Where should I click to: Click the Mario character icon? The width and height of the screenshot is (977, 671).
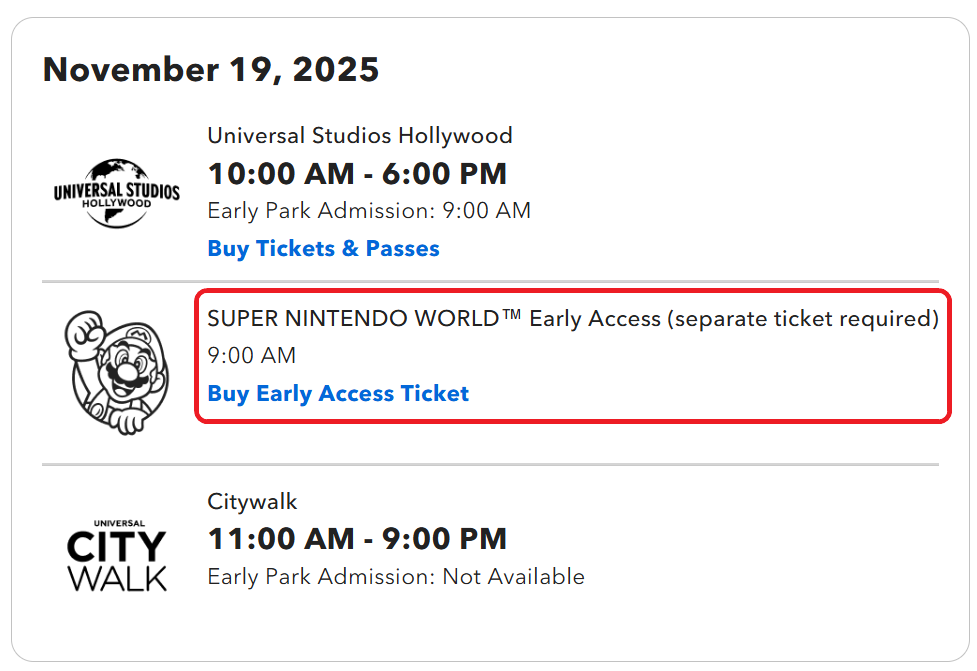pyautogui.click(x=117, y=373)
